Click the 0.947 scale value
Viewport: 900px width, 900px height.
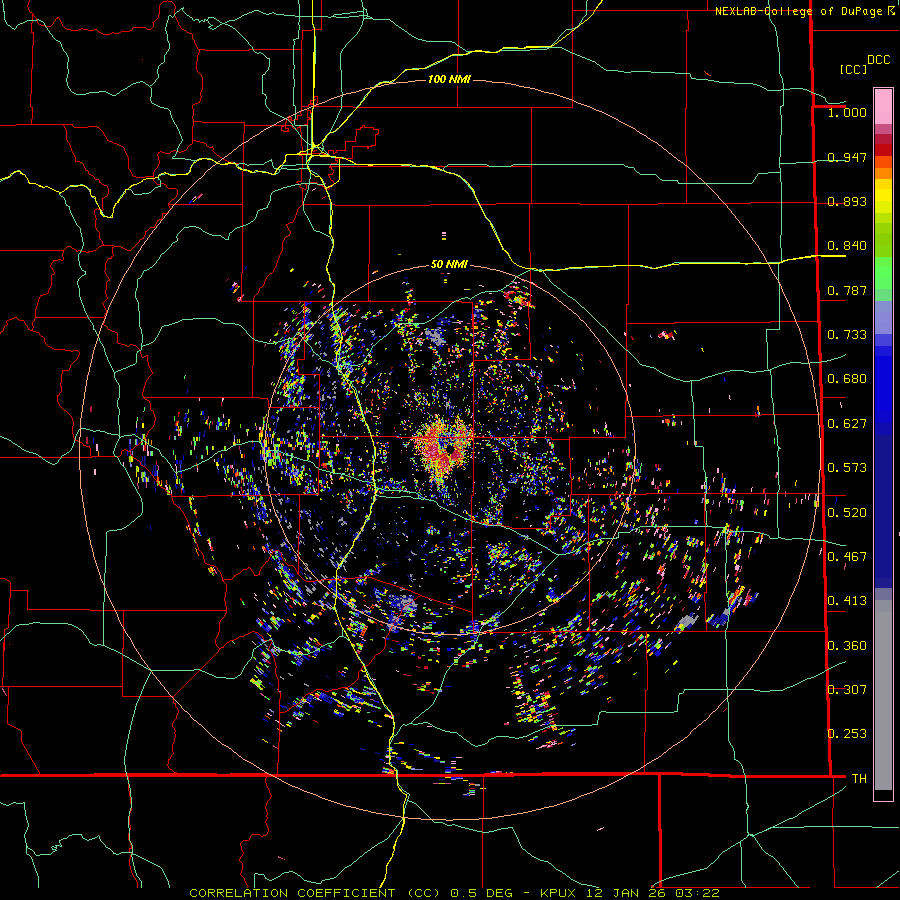pyautogui.click(x=847, y=157)
